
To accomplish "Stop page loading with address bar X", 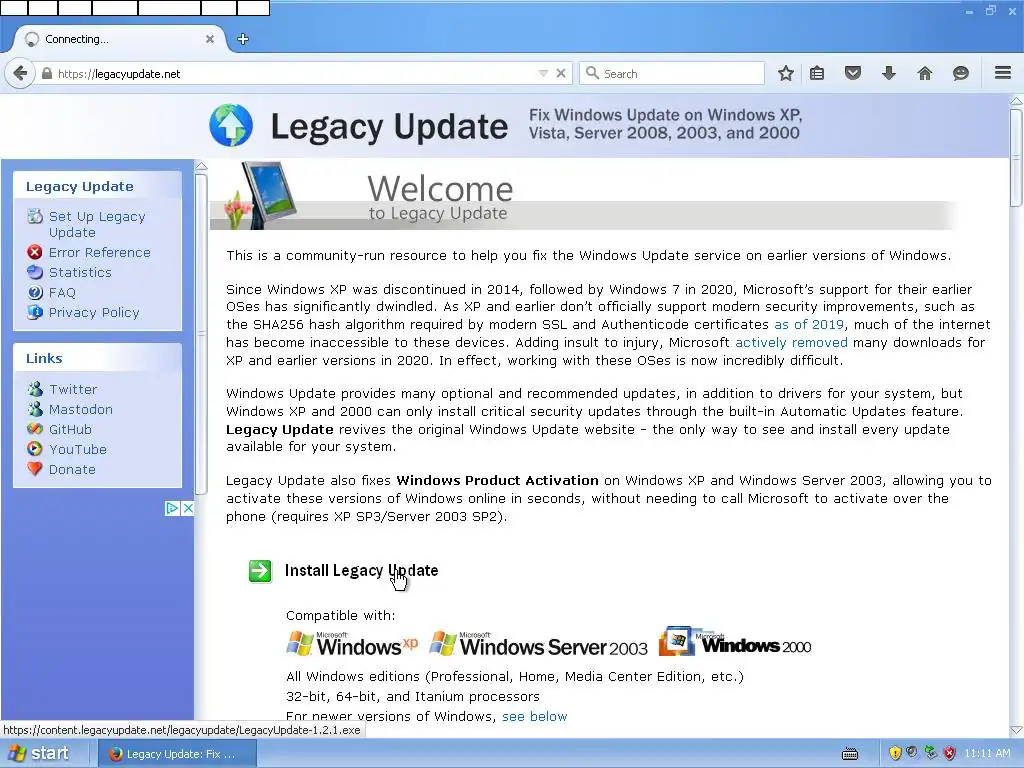I will point(560,74).
